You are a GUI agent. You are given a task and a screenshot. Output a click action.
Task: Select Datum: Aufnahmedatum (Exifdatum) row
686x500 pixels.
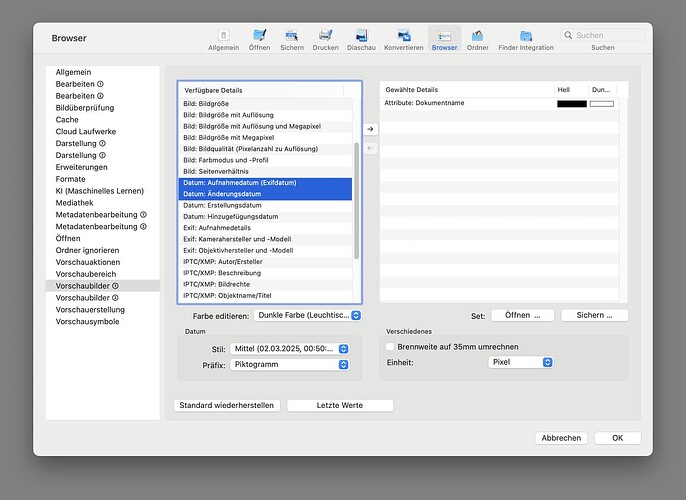(265, 183)
